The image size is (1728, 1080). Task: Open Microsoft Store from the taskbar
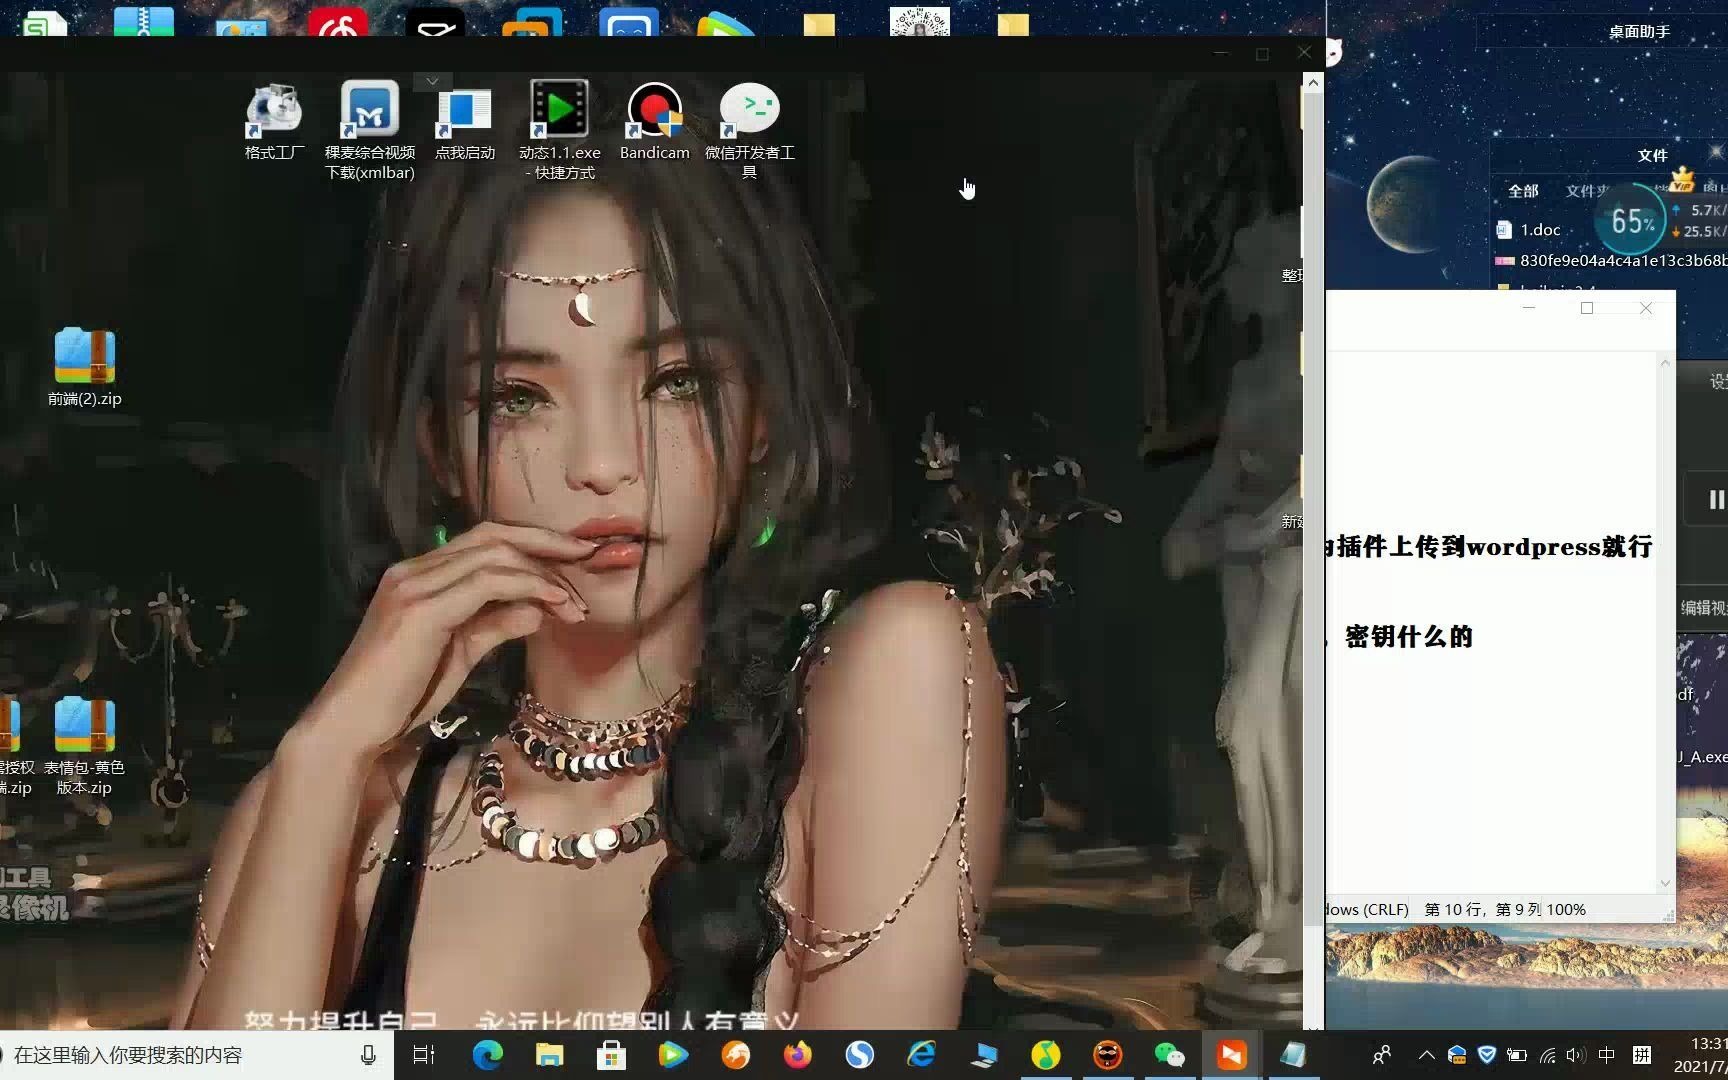611,1055
